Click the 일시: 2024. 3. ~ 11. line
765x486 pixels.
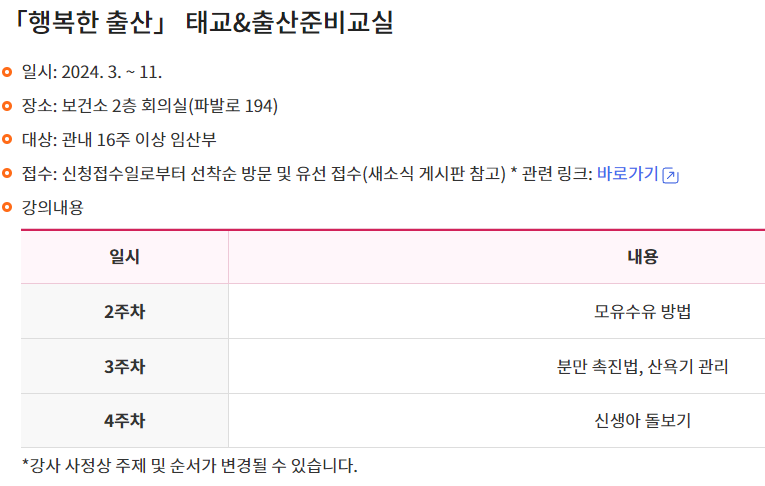[92, 72]
